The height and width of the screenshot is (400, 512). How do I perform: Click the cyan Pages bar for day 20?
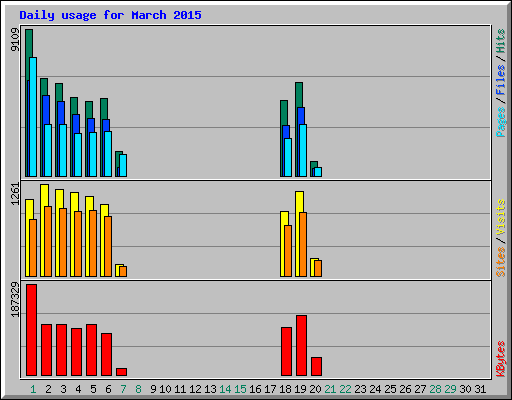point(318,172)
